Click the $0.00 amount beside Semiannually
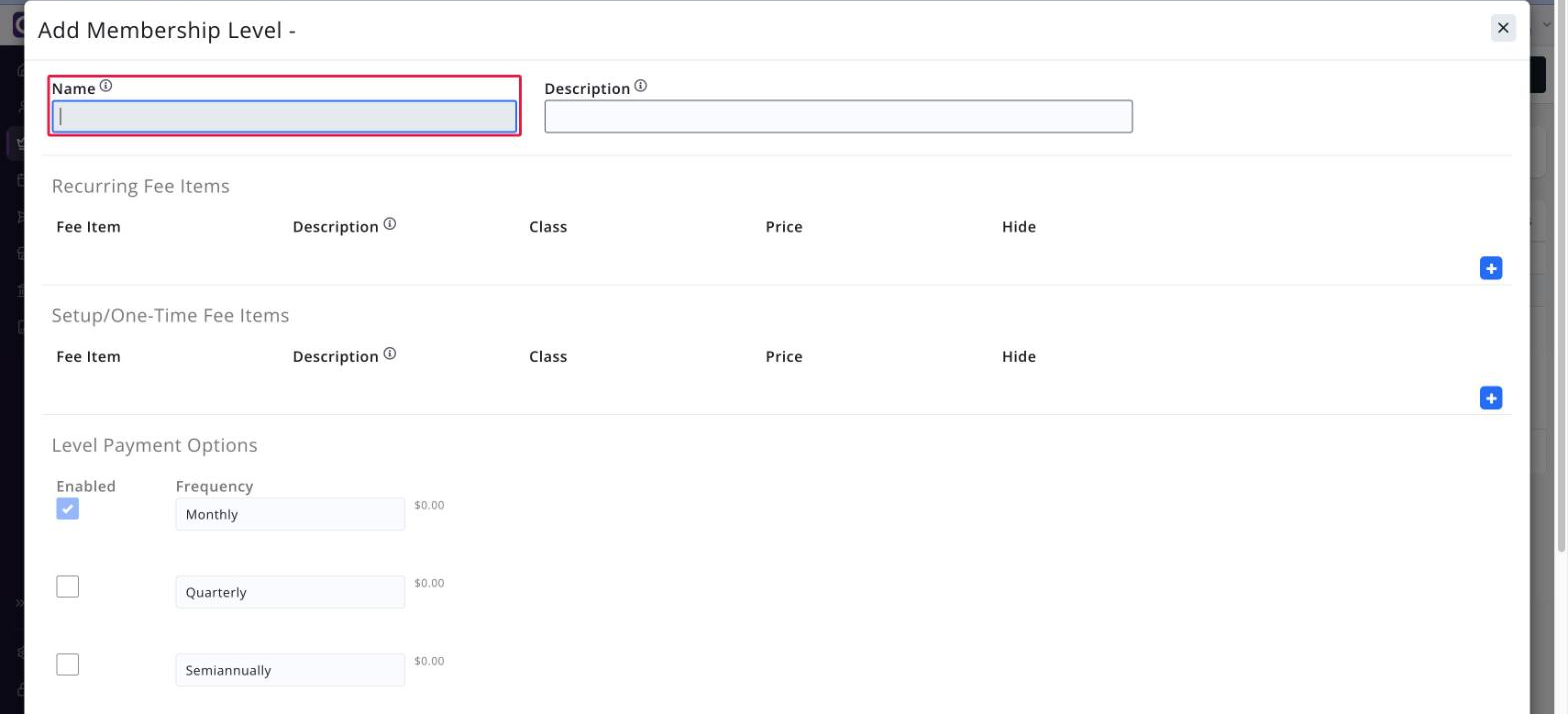This screenshot has height=714, width=1568. (x=429, y=661)
